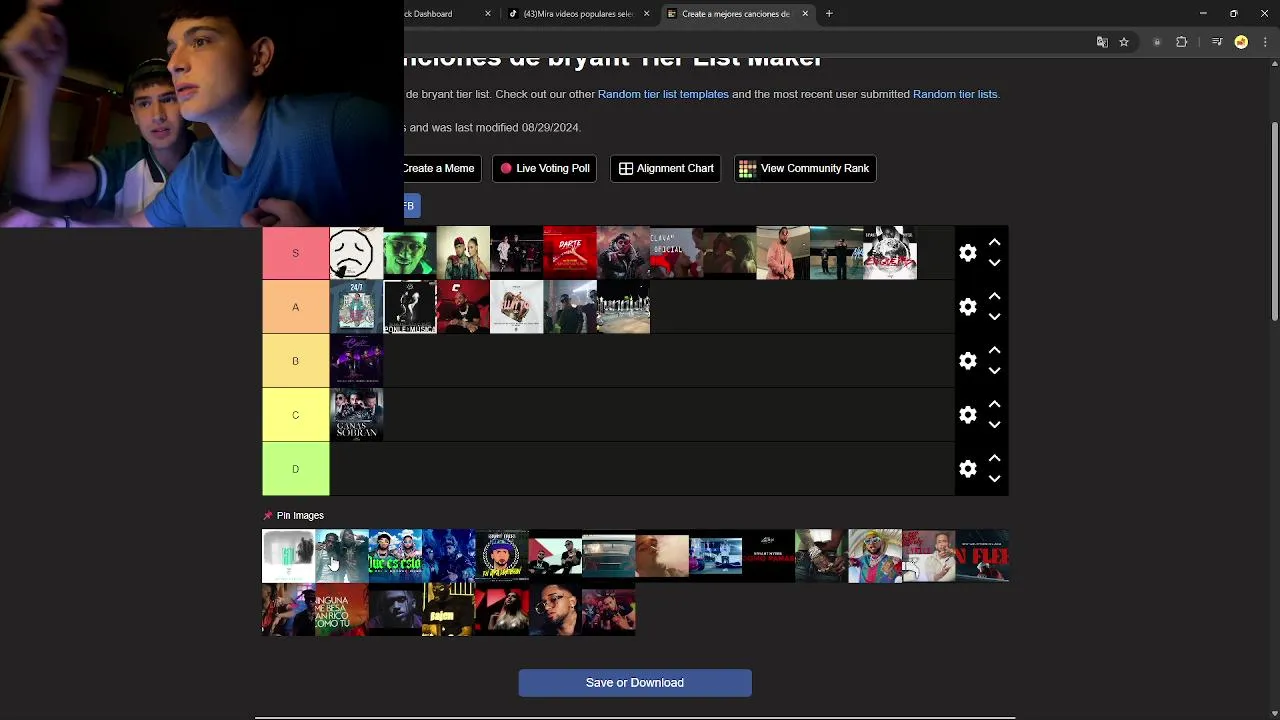Open settings gear for S tier row
Image resolution: width=1280 pixels, height=720 pixels.
967,253
